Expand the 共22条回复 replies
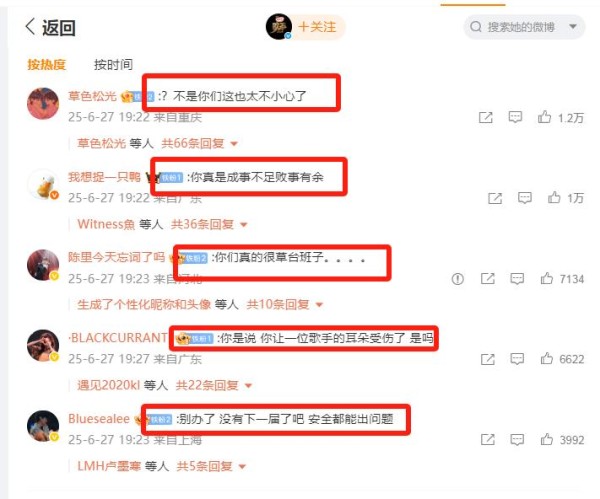 click(214, 385)
